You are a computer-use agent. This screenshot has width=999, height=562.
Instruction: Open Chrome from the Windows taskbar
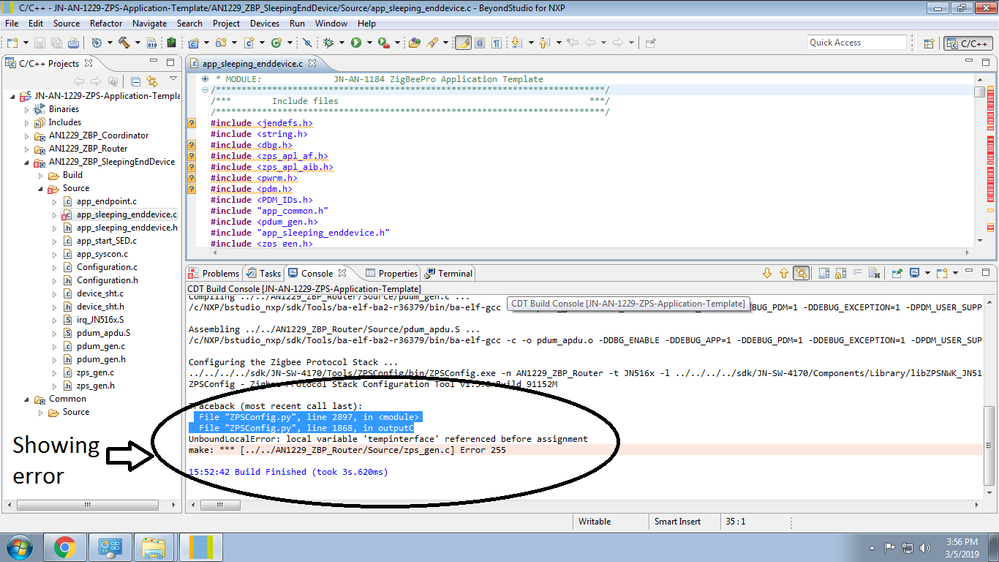64,547
